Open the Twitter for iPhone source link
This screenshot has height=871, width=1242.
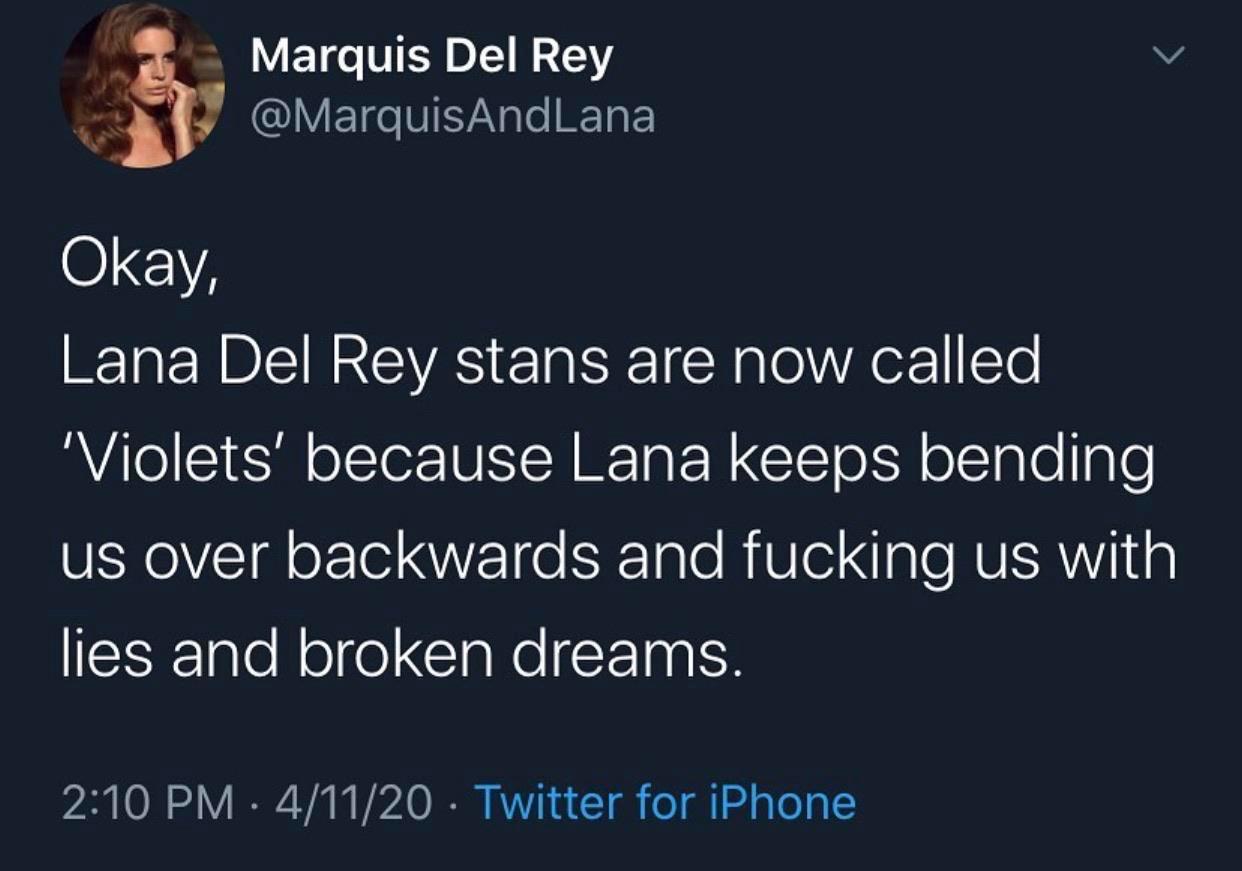click(x=664, y=803)
